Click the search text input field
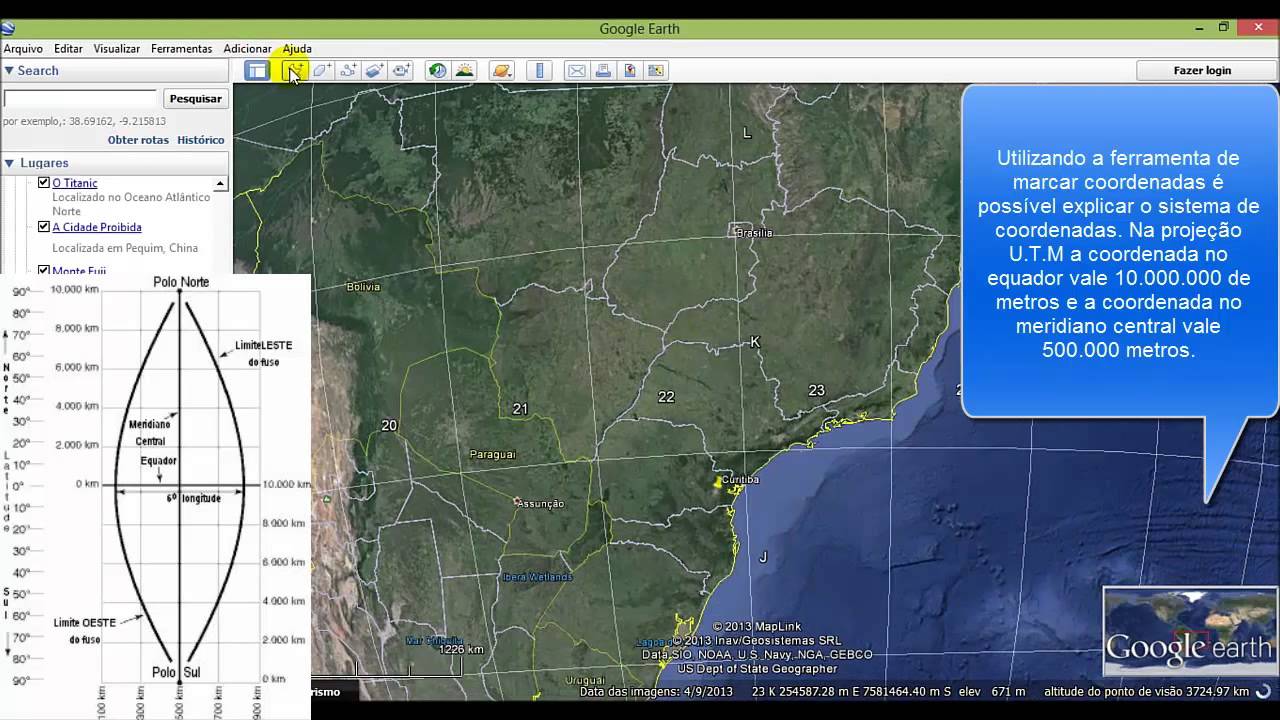This screenshot has height=720, width=1280. coord(80,99)
